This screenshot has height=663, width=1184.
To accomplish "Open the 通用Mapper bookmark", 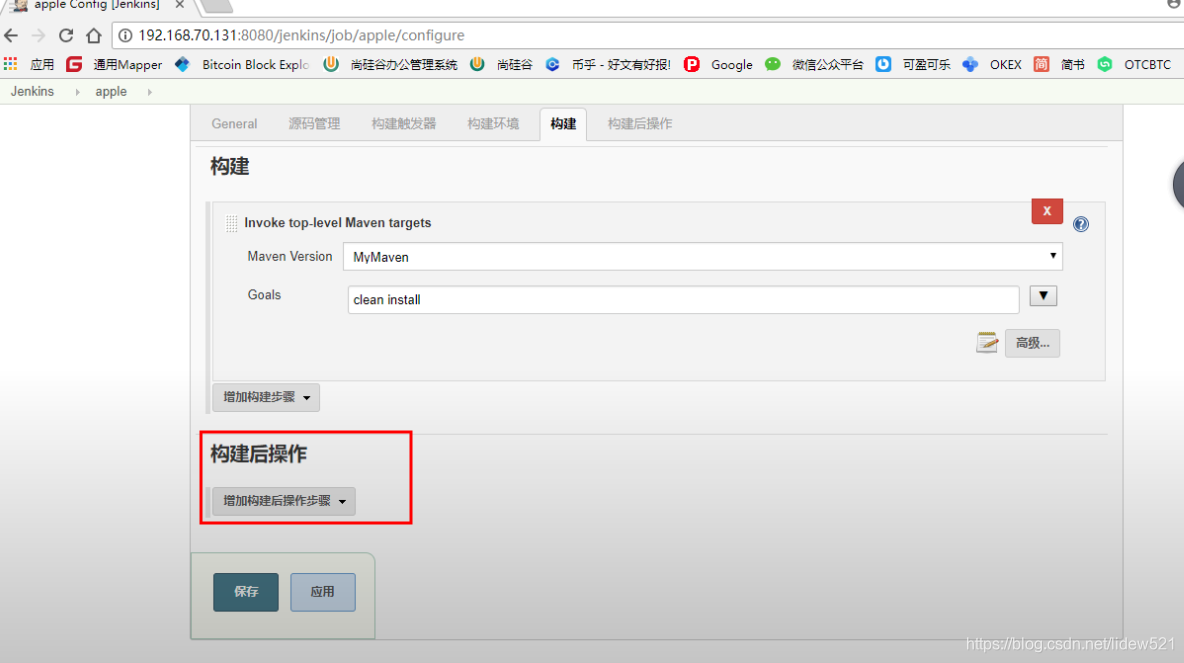I will 114,64.
